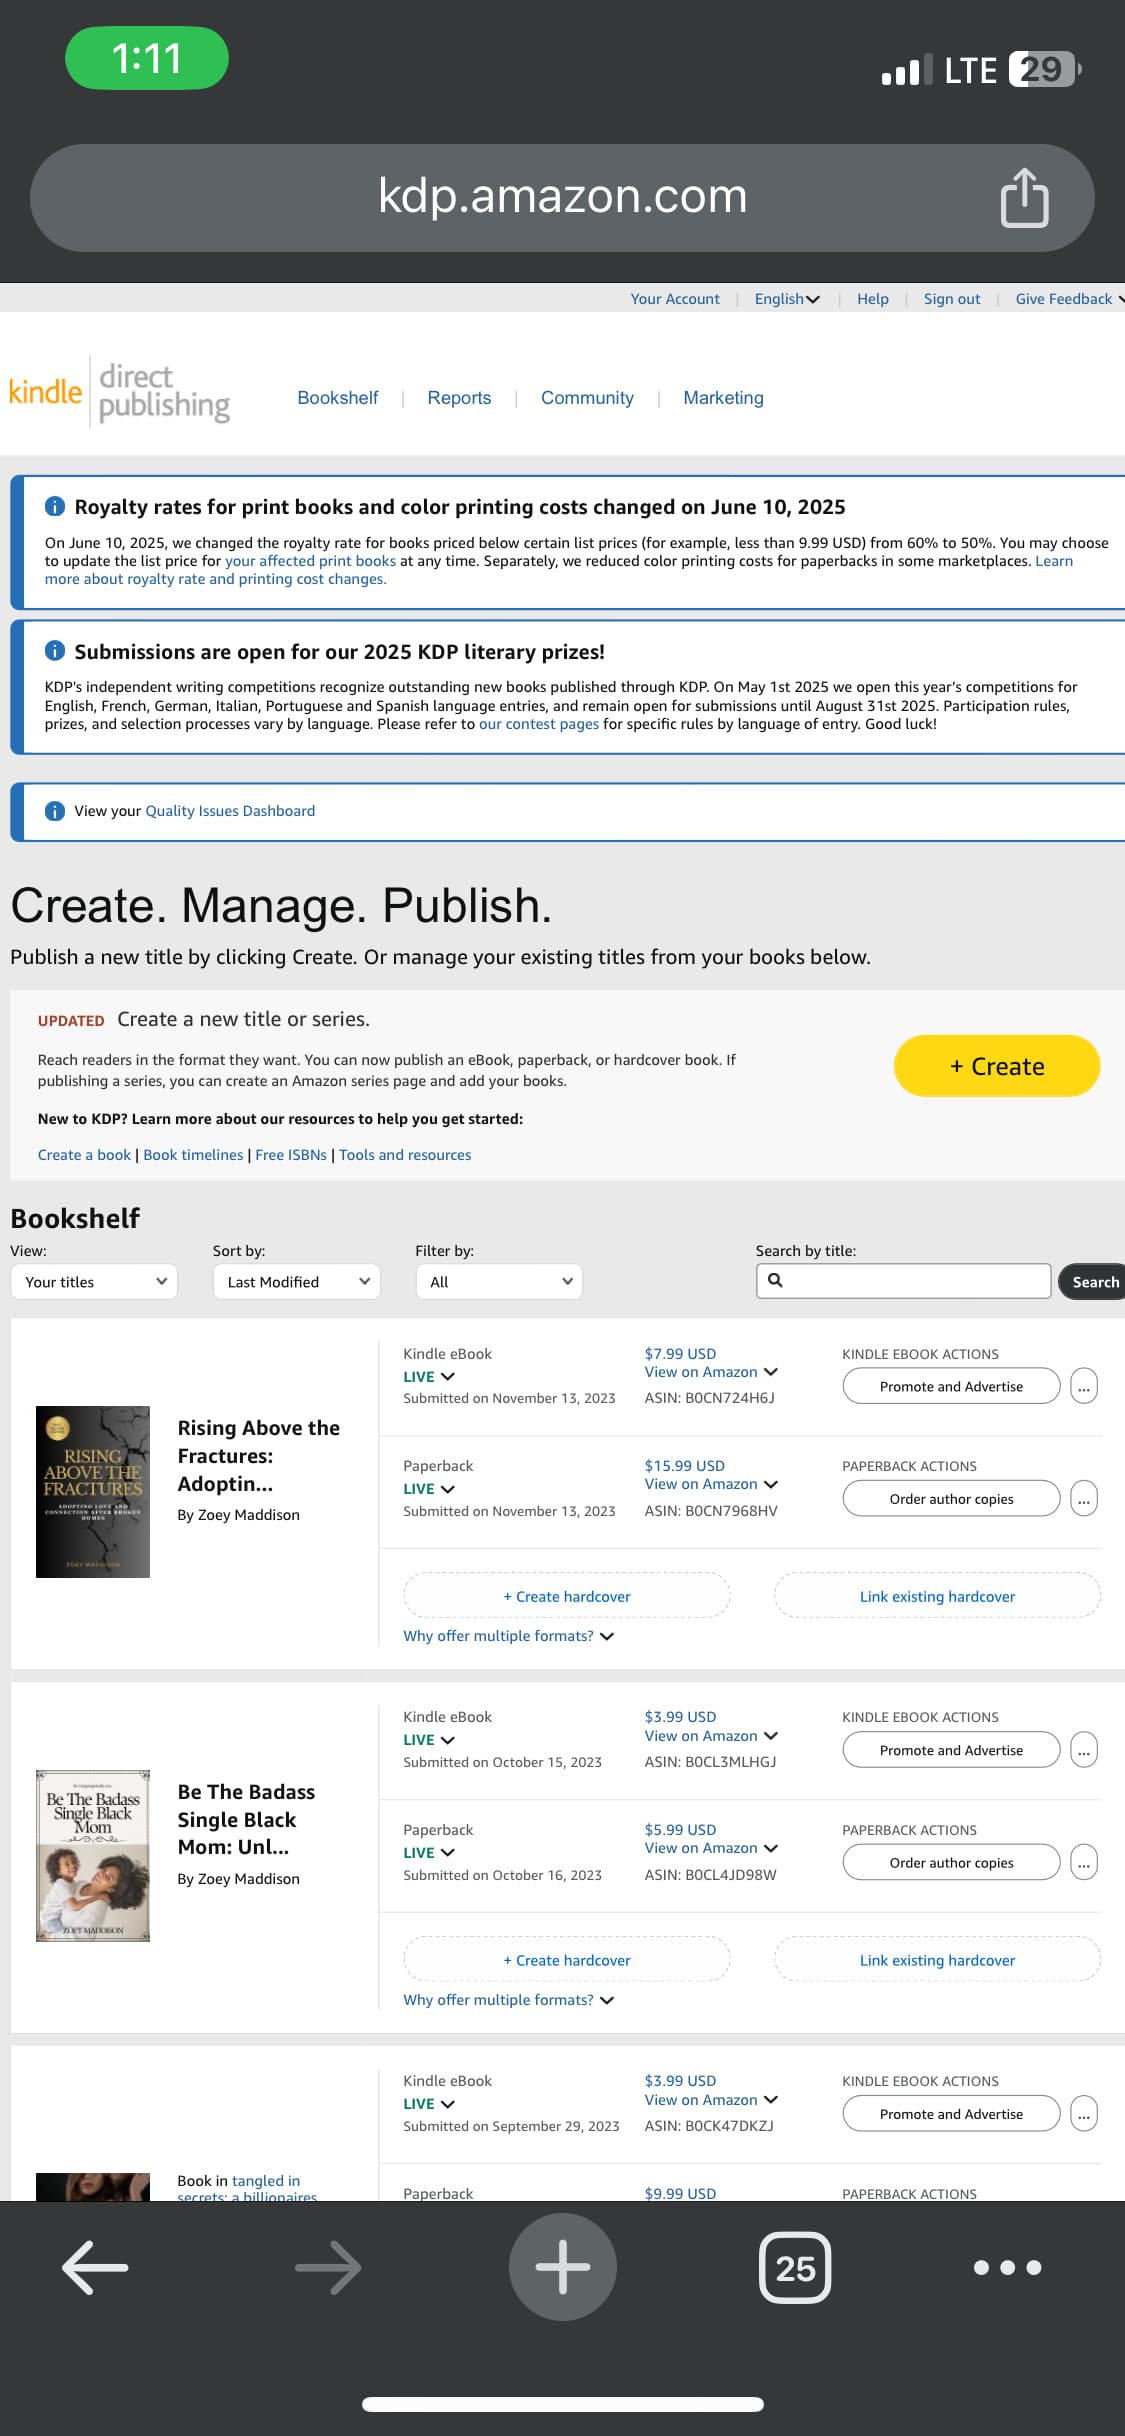
Task: Click the yellow + Create button
Action: pos(997,1066)
